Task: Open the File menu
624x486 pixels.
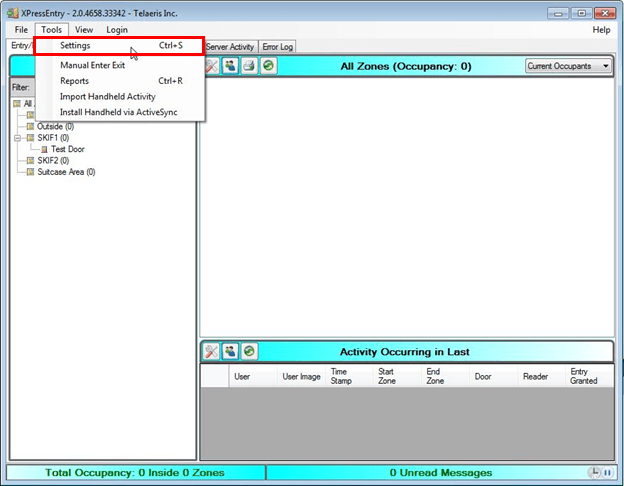Action: point(21,30)
